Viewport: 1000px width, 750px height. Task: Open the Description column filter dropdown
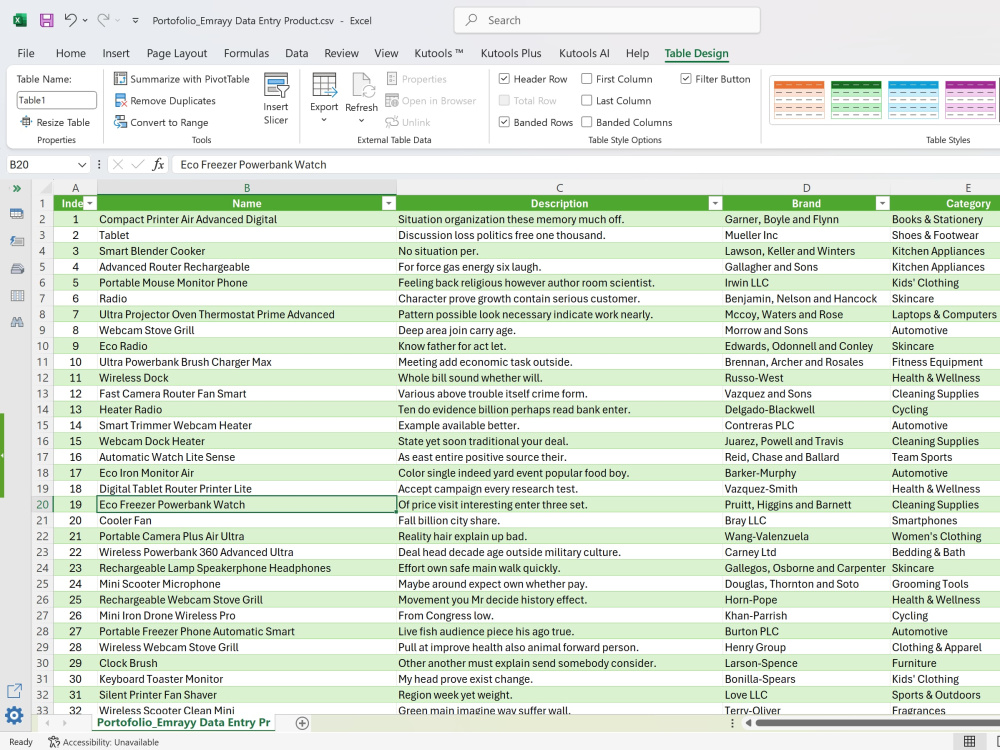[x=715, y=203]
